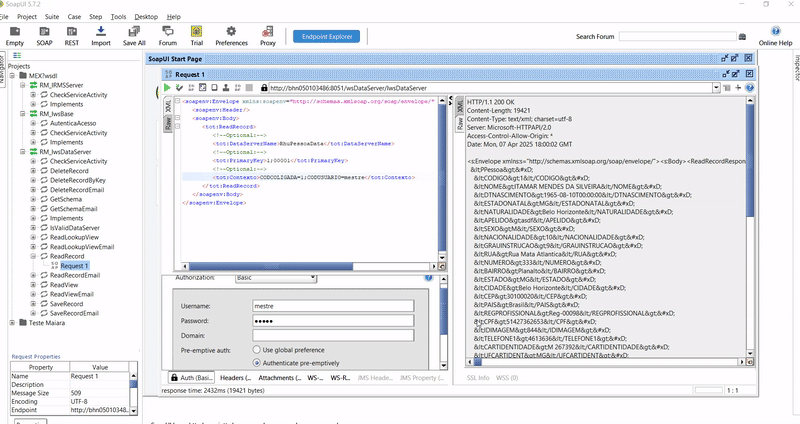Click the Import project icon

(x=101, y=36)
